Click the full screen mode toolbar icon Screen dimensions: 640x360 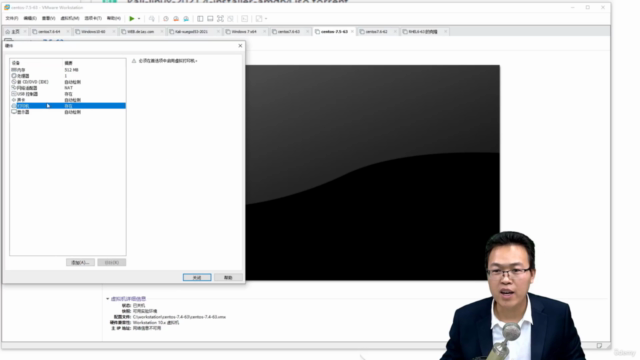tap(220, 18)
